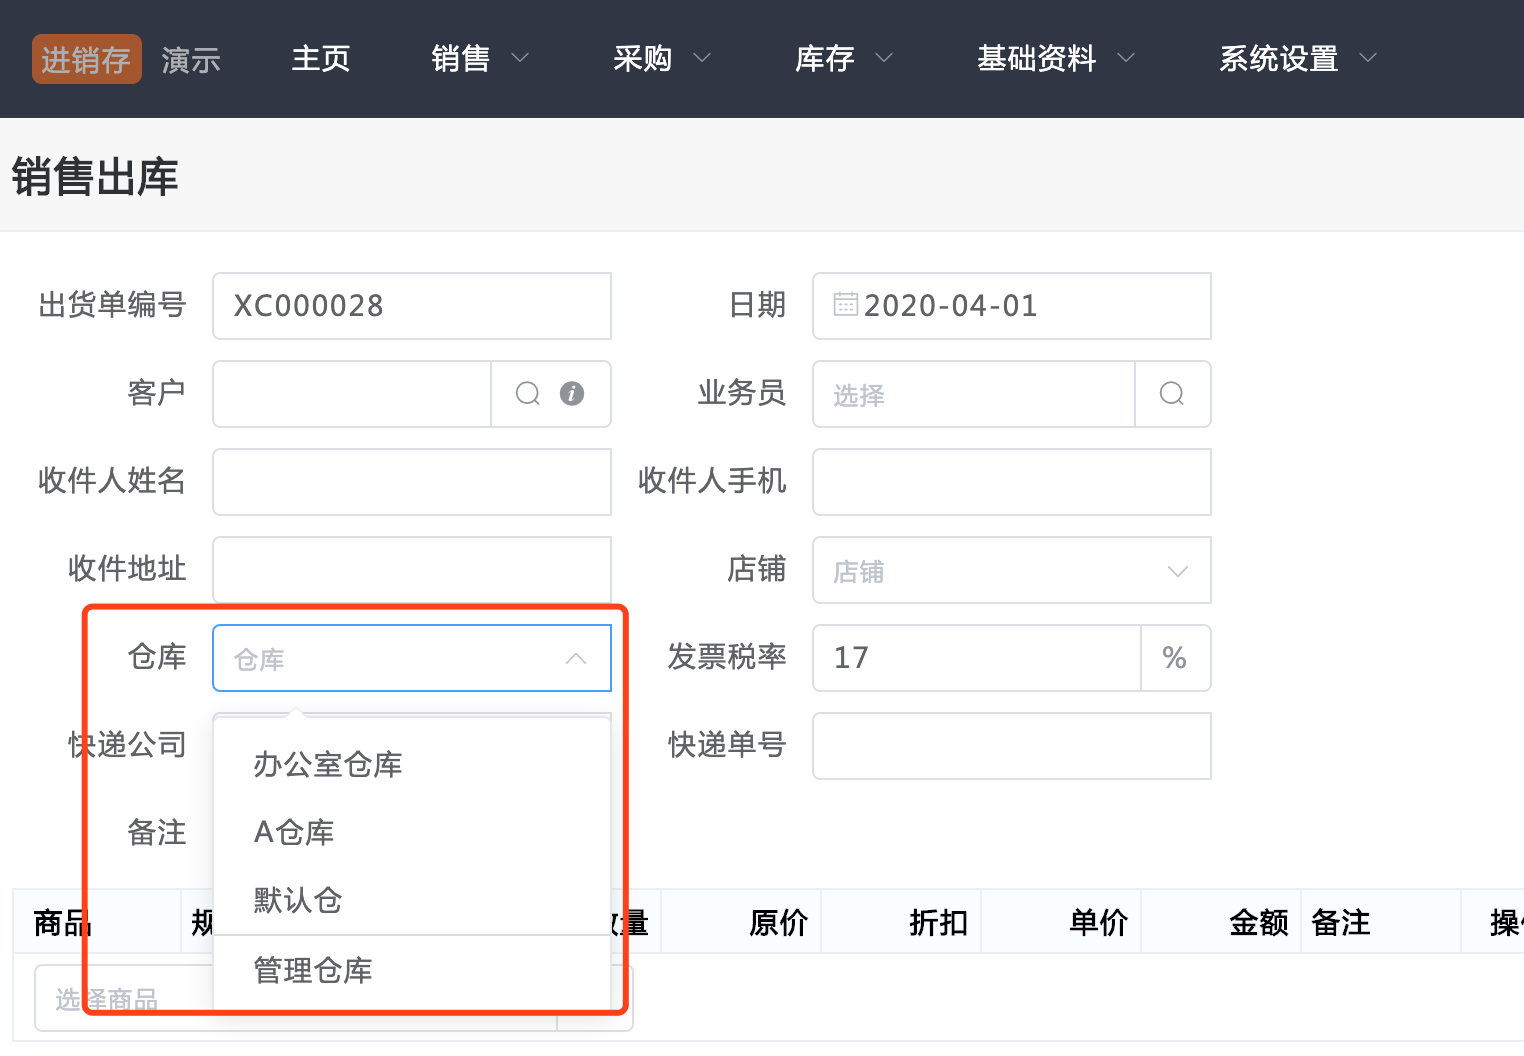Click the 收件人手机 text field
The width and height of the screenshot is (1524, 1056).
point(1011,482)
